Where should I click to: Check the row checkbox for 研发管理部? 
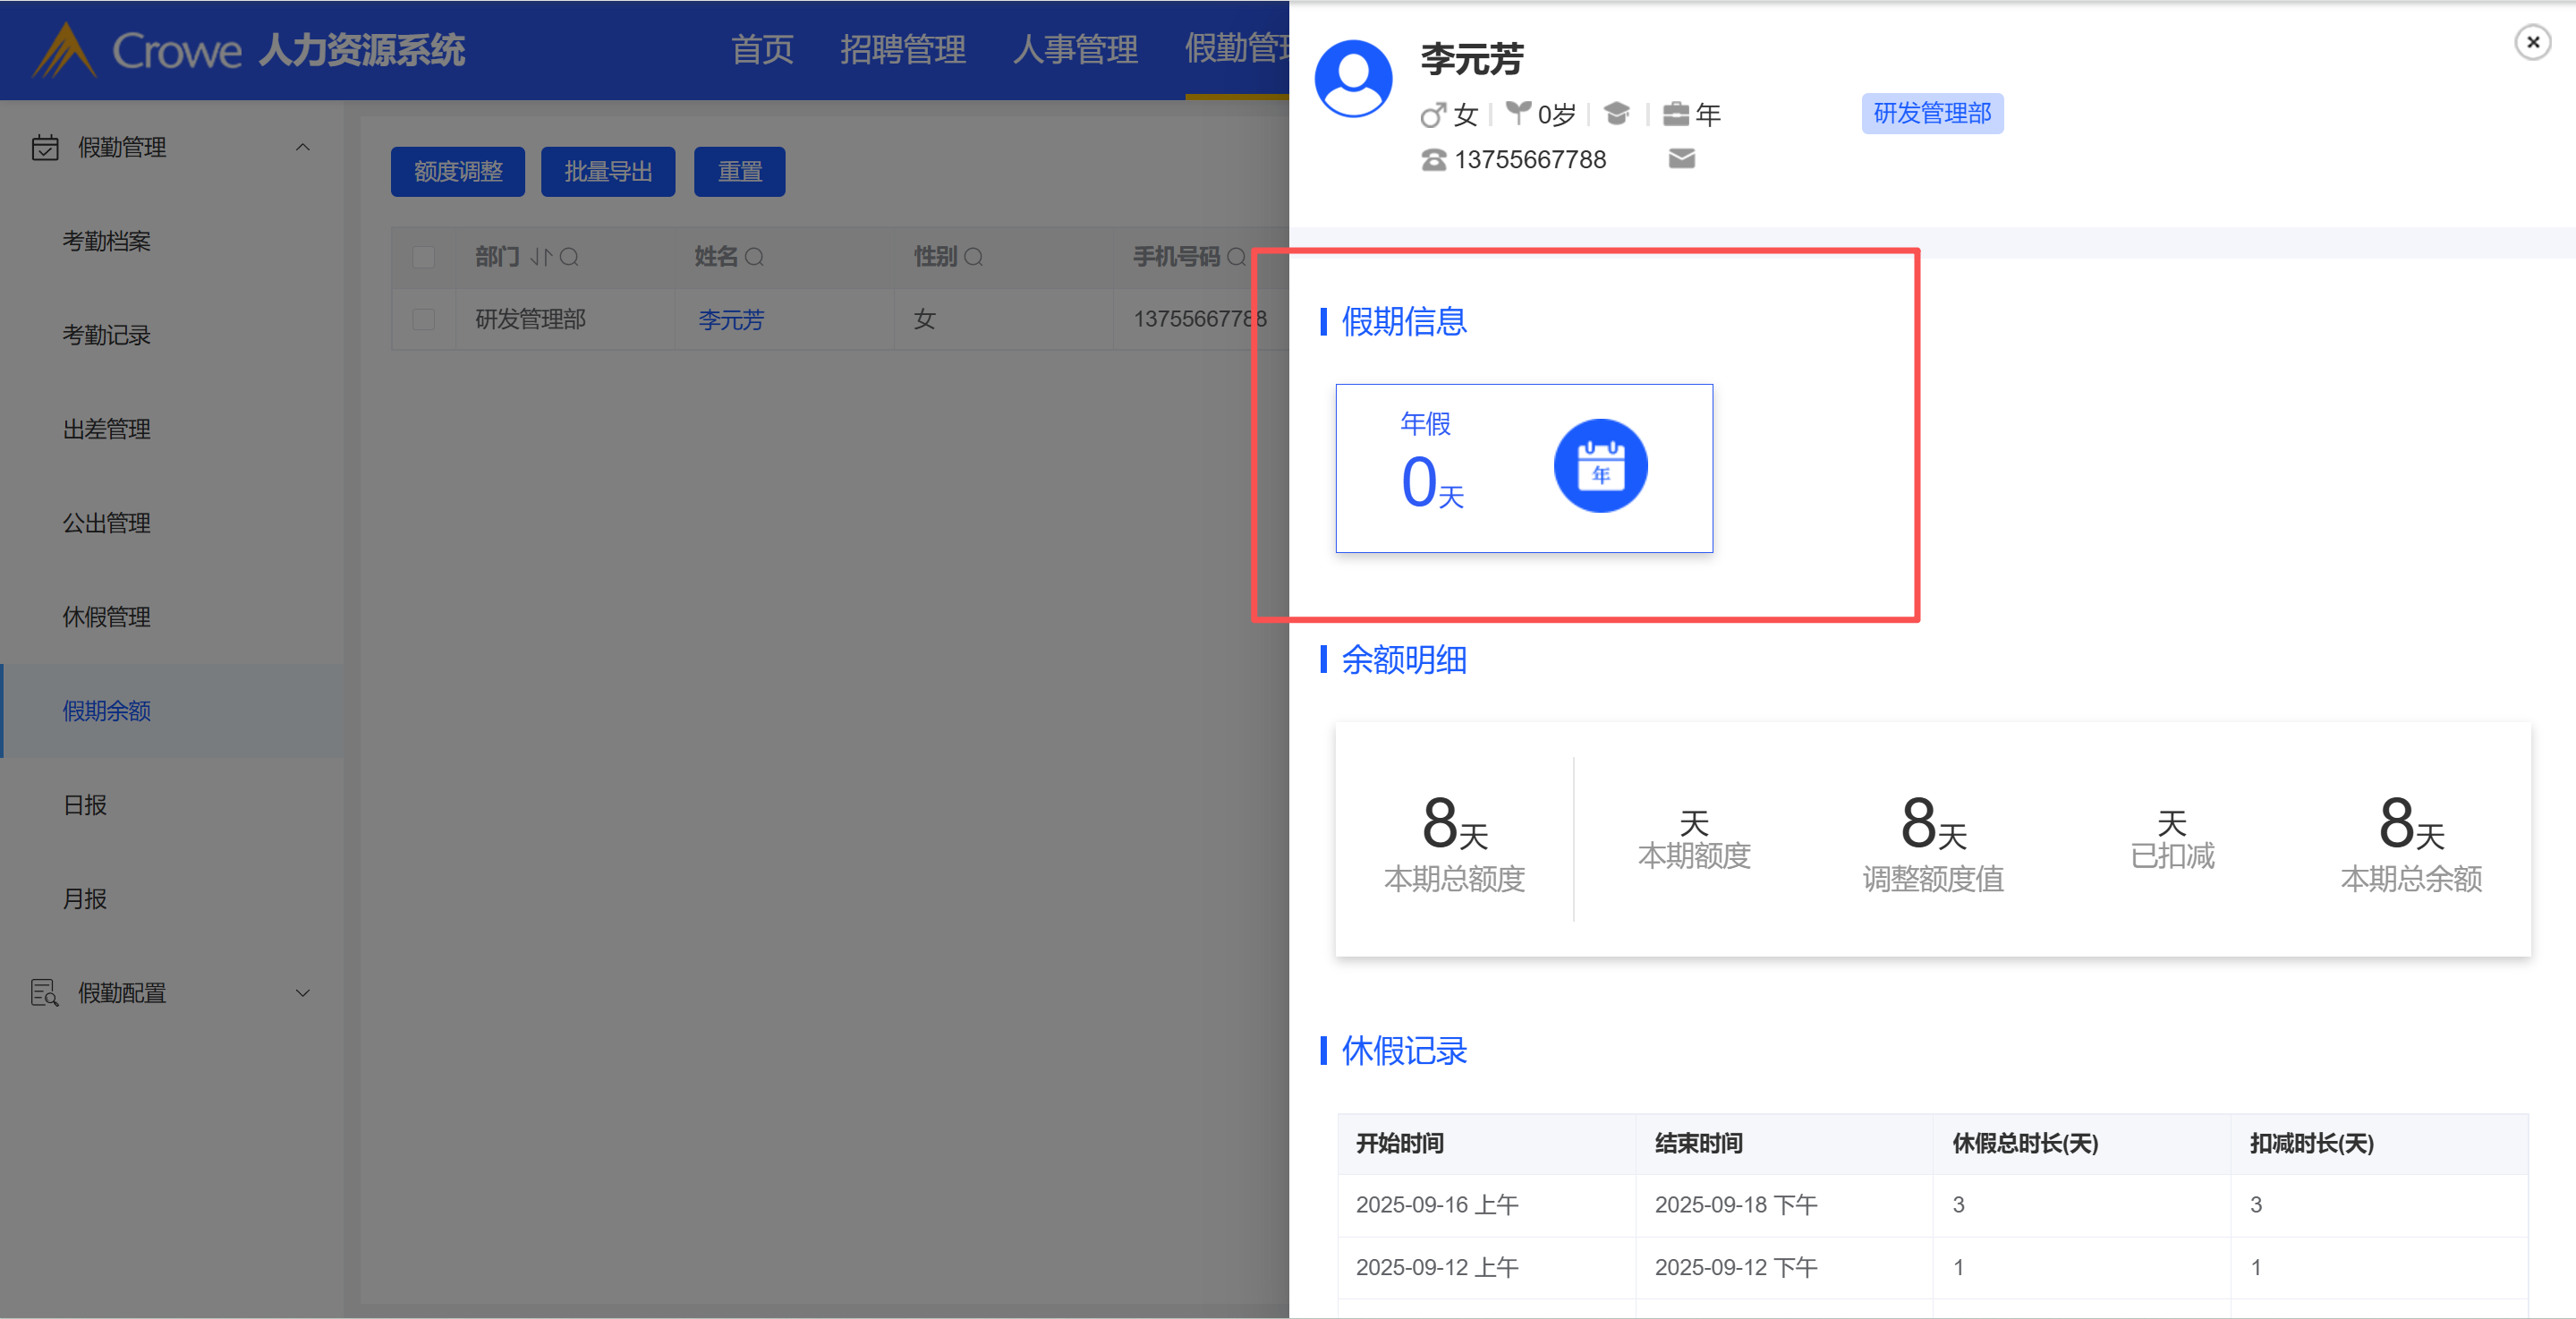[424, 319]
